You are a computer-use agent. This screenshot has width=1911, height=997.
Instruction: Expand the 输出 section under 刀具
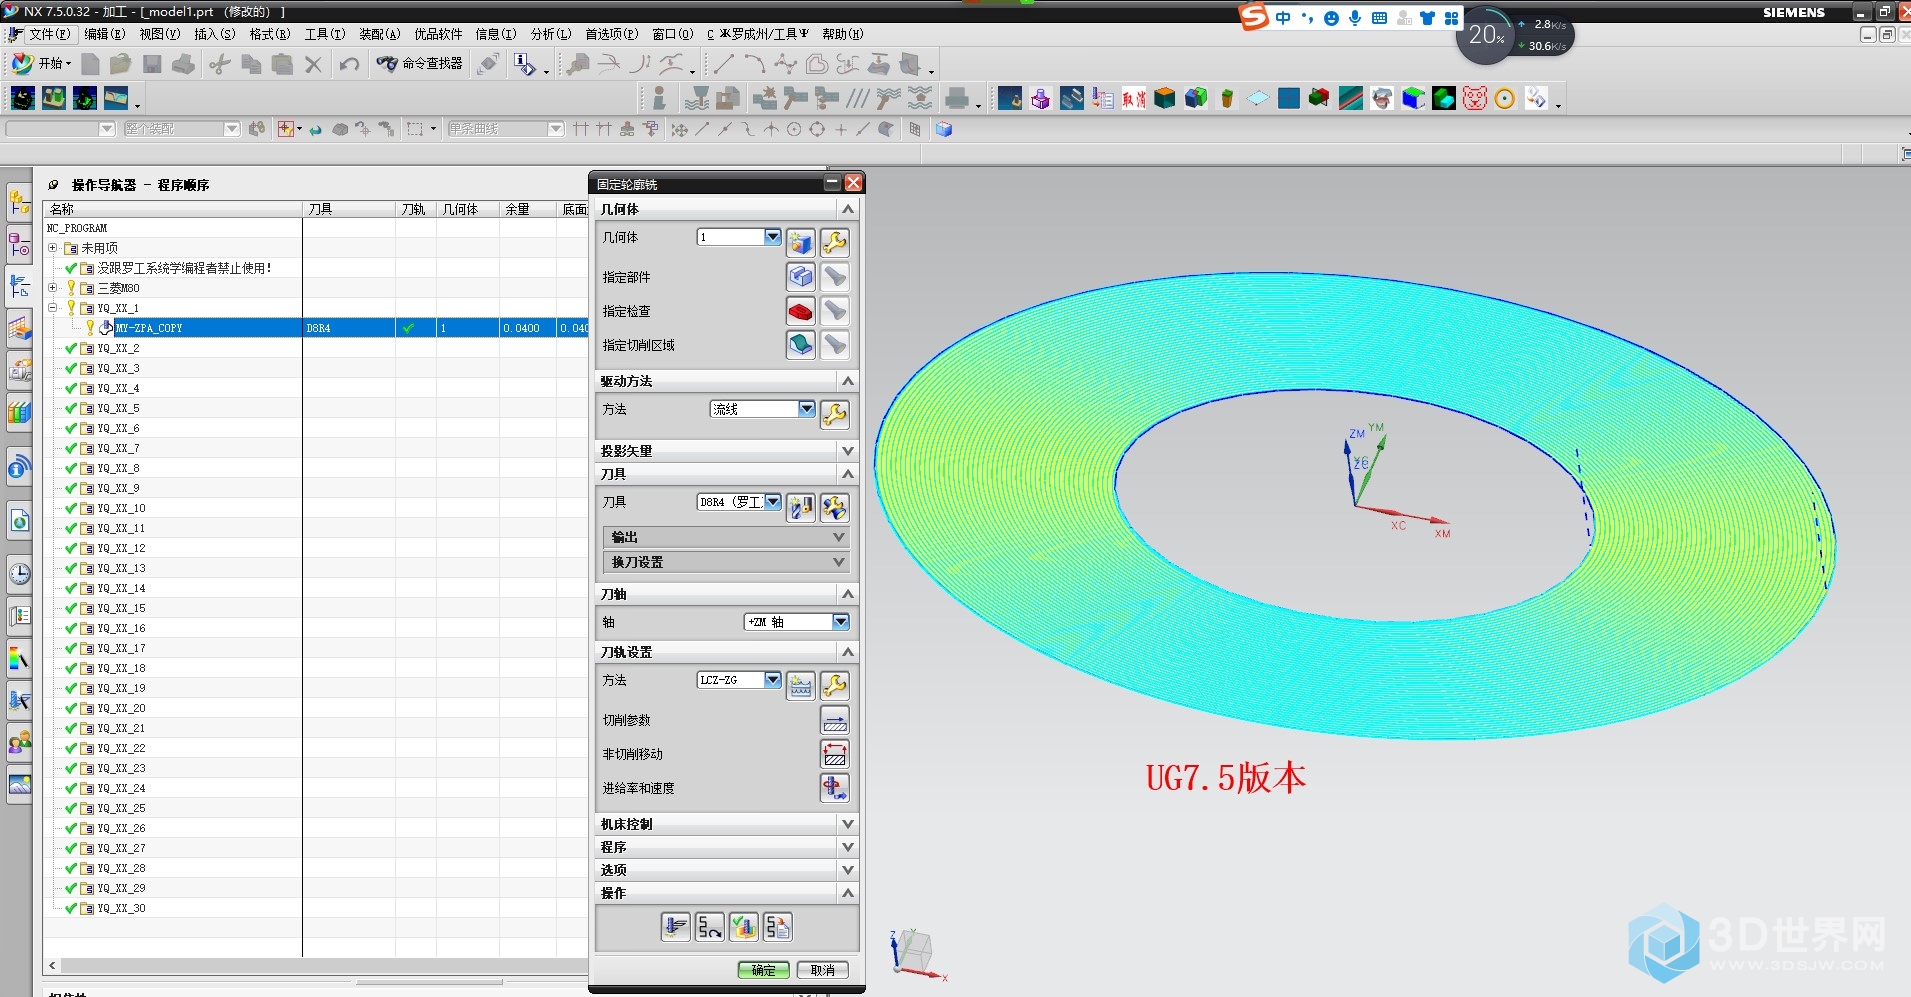727,537
